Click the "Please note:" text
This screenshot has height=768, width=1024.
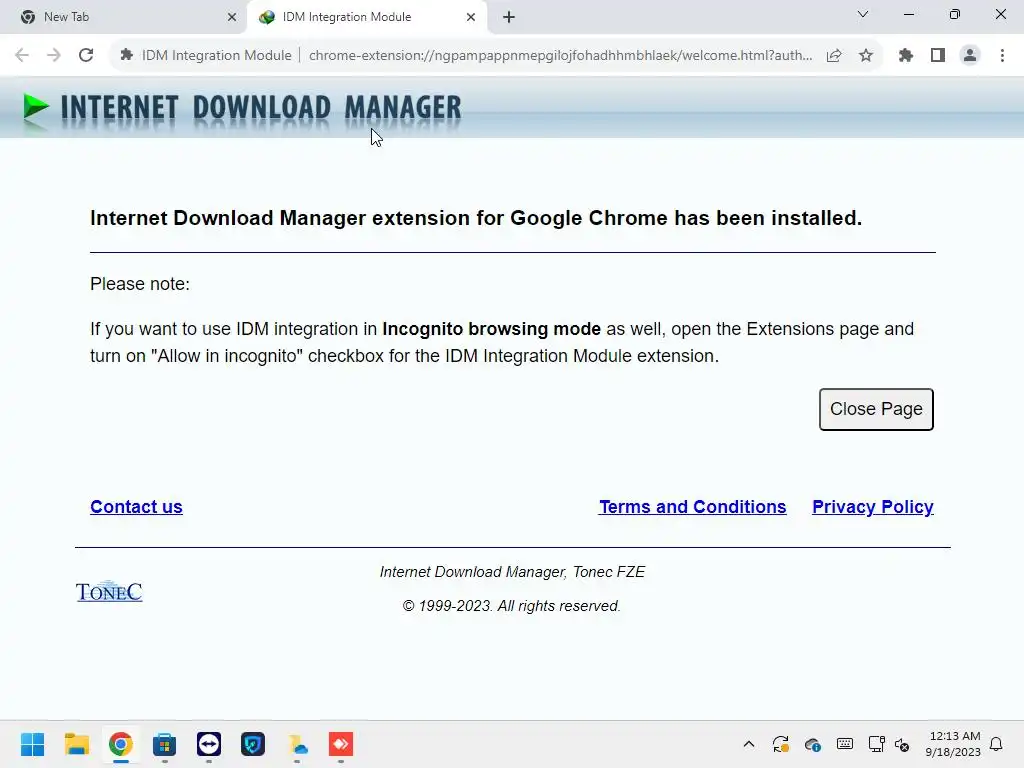click(x=140, y=284)
